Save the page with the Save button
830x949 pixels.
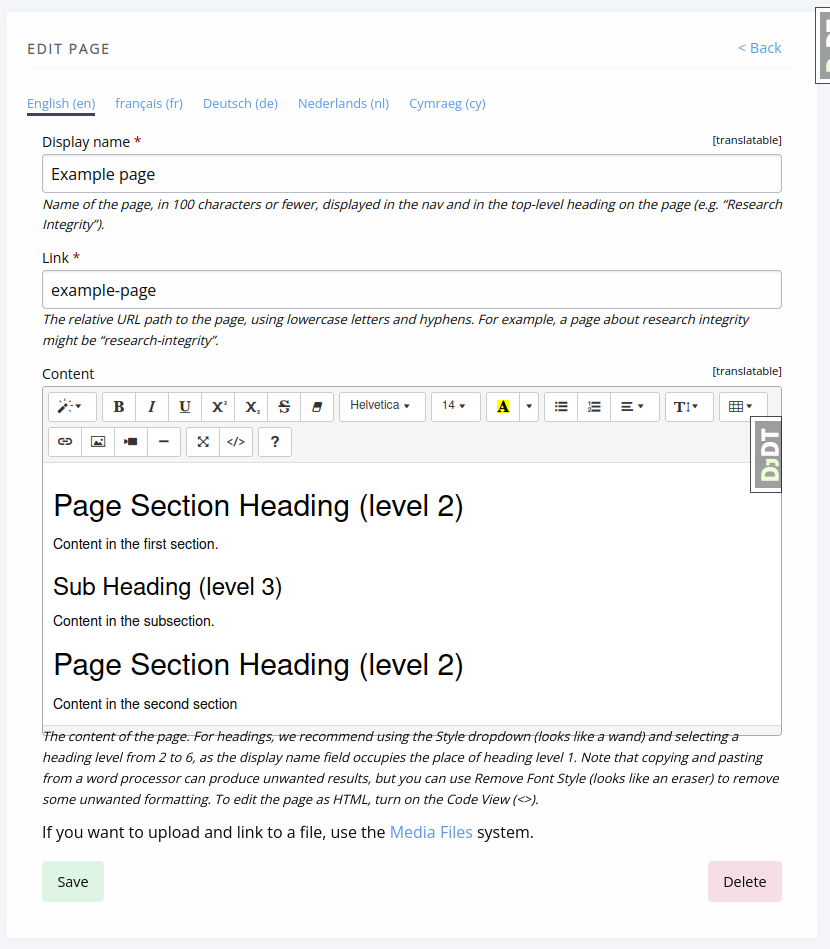[73, 882]
